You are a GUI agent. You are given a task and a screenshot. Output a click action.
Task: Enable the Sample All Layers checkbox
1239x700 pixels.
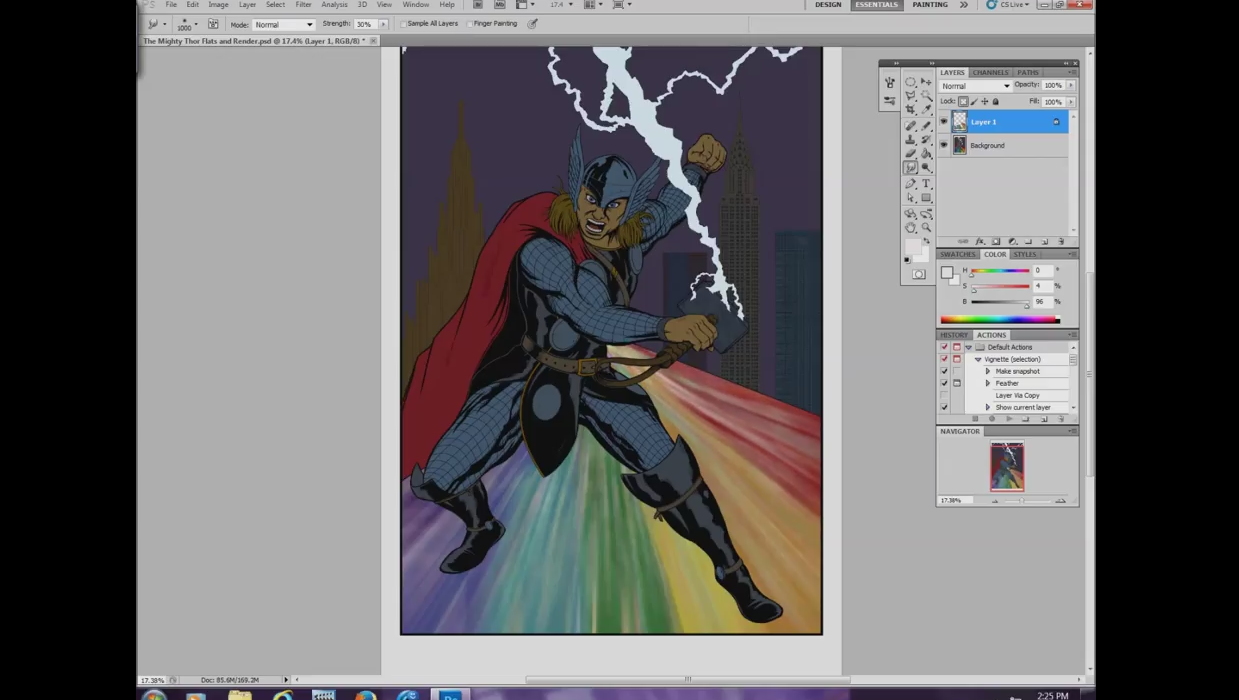[403, 24]
